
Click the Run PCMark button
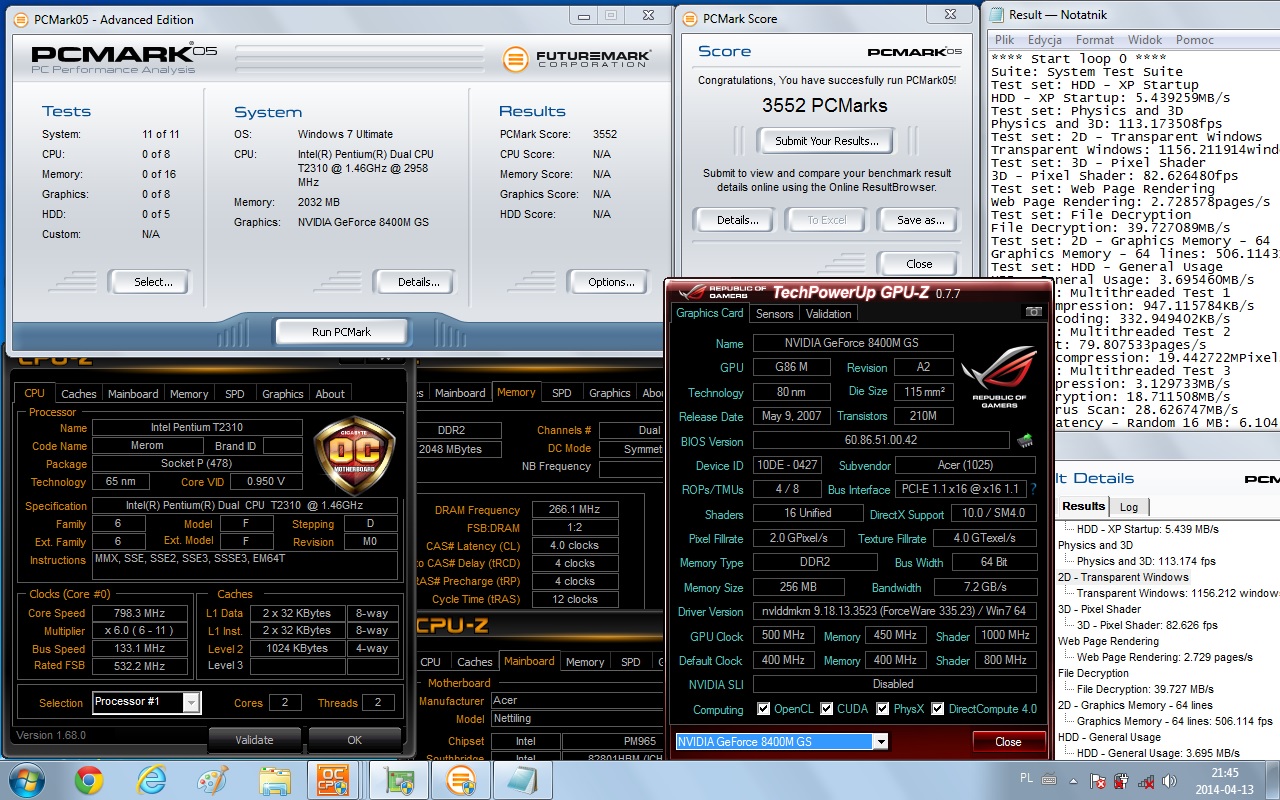coord(341,332)
